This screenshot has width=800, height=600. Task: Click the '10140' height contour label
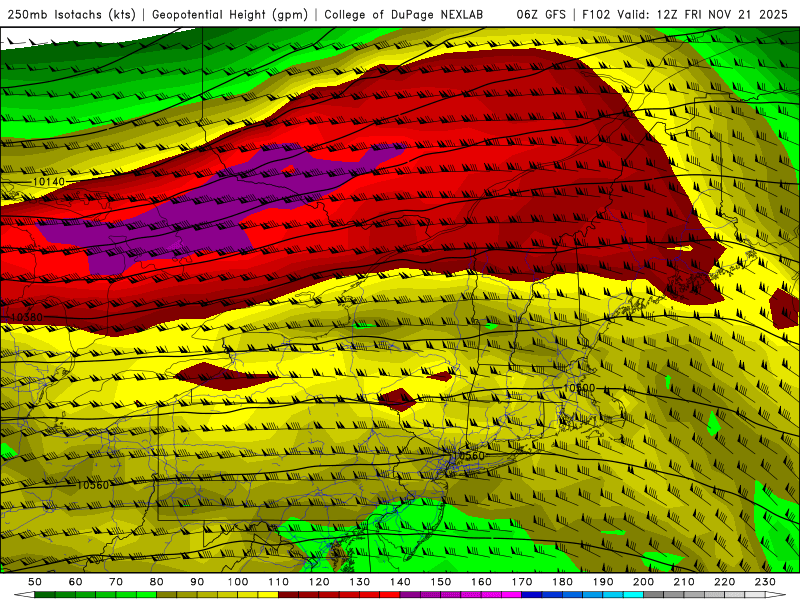pyautogui.click(x=49, y=182)
